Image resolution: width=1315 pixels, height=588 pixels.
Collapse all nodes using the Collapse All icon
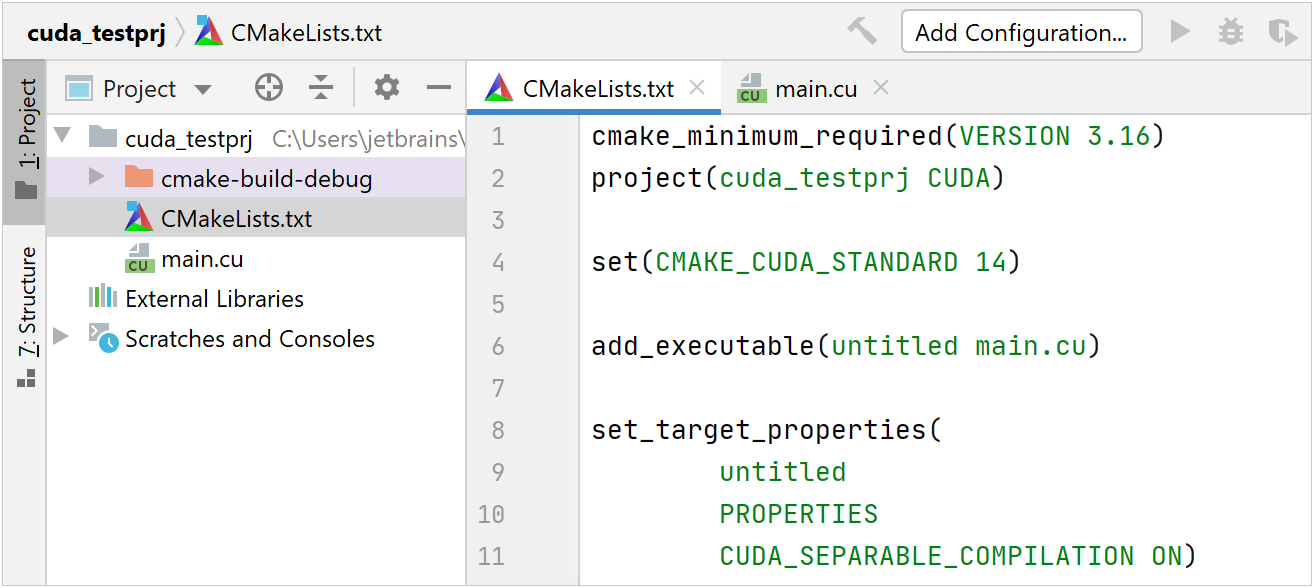pos(320,88)
